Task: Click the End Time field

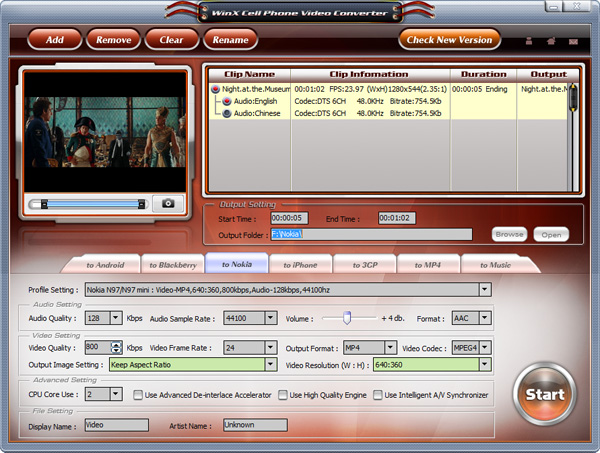Action: 397,218
